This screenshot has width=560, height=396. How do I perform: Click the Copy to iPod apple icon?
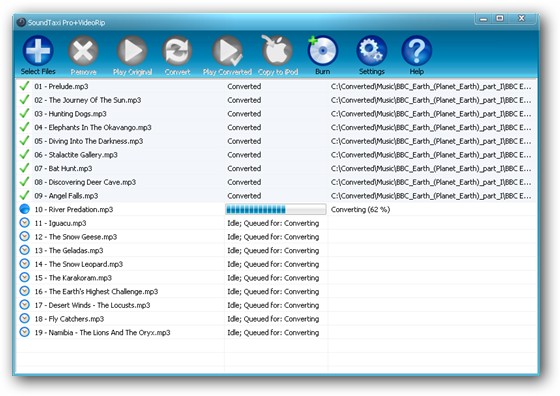[277, 50]
